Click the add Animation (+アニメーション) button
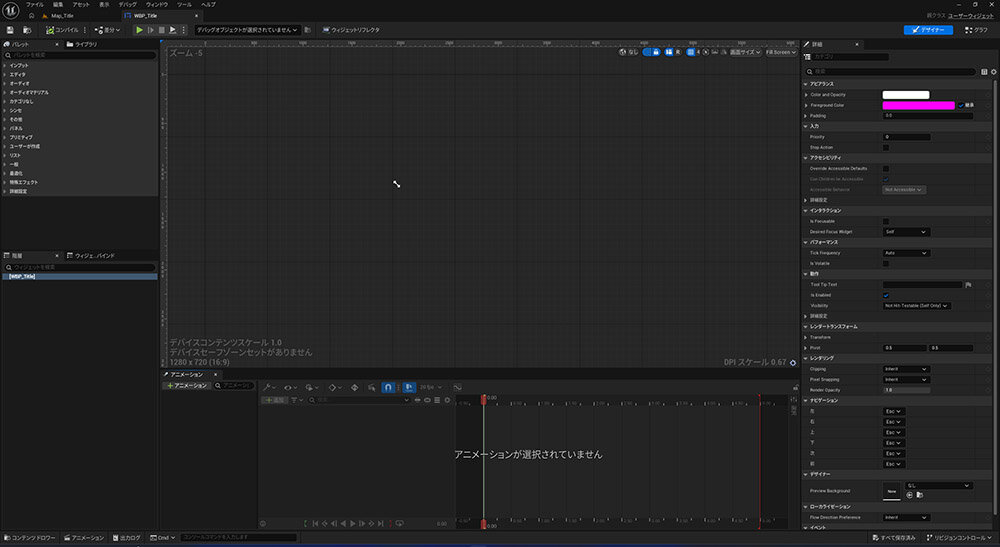The width and height of the screenshot is (1000, 547). pos(188,385)
